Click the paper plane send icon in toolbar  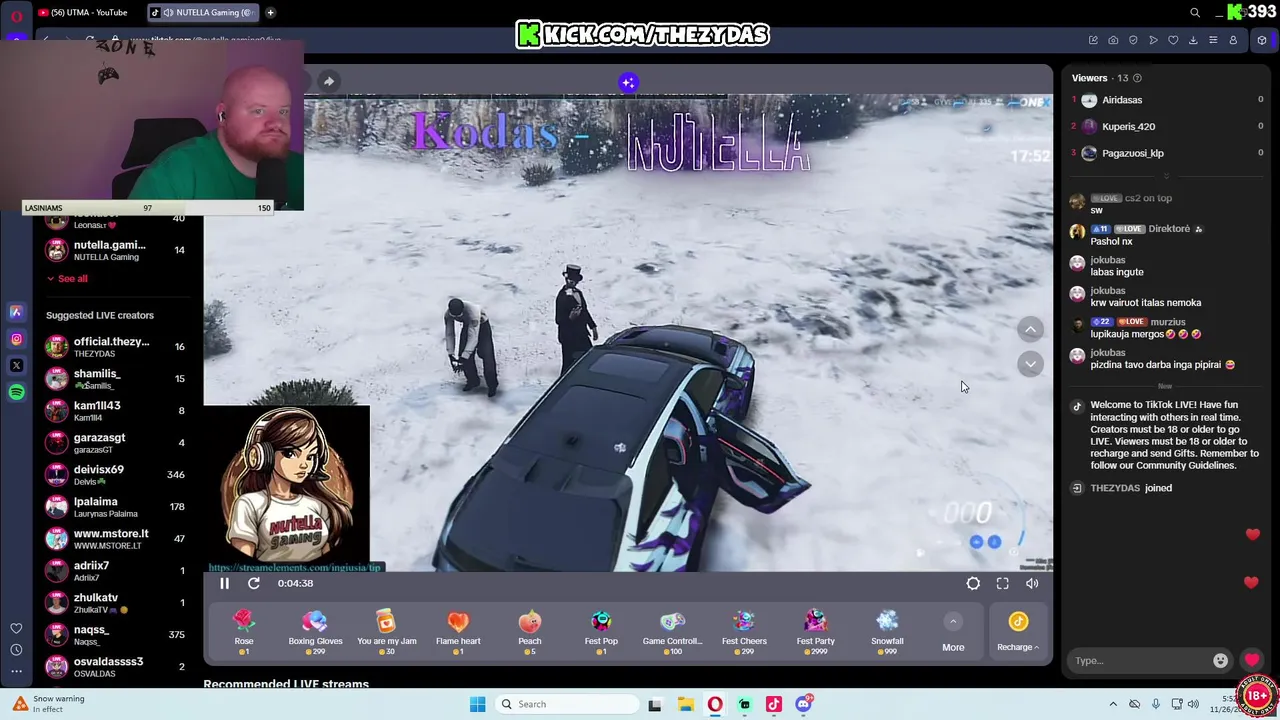pos(1153,40)
